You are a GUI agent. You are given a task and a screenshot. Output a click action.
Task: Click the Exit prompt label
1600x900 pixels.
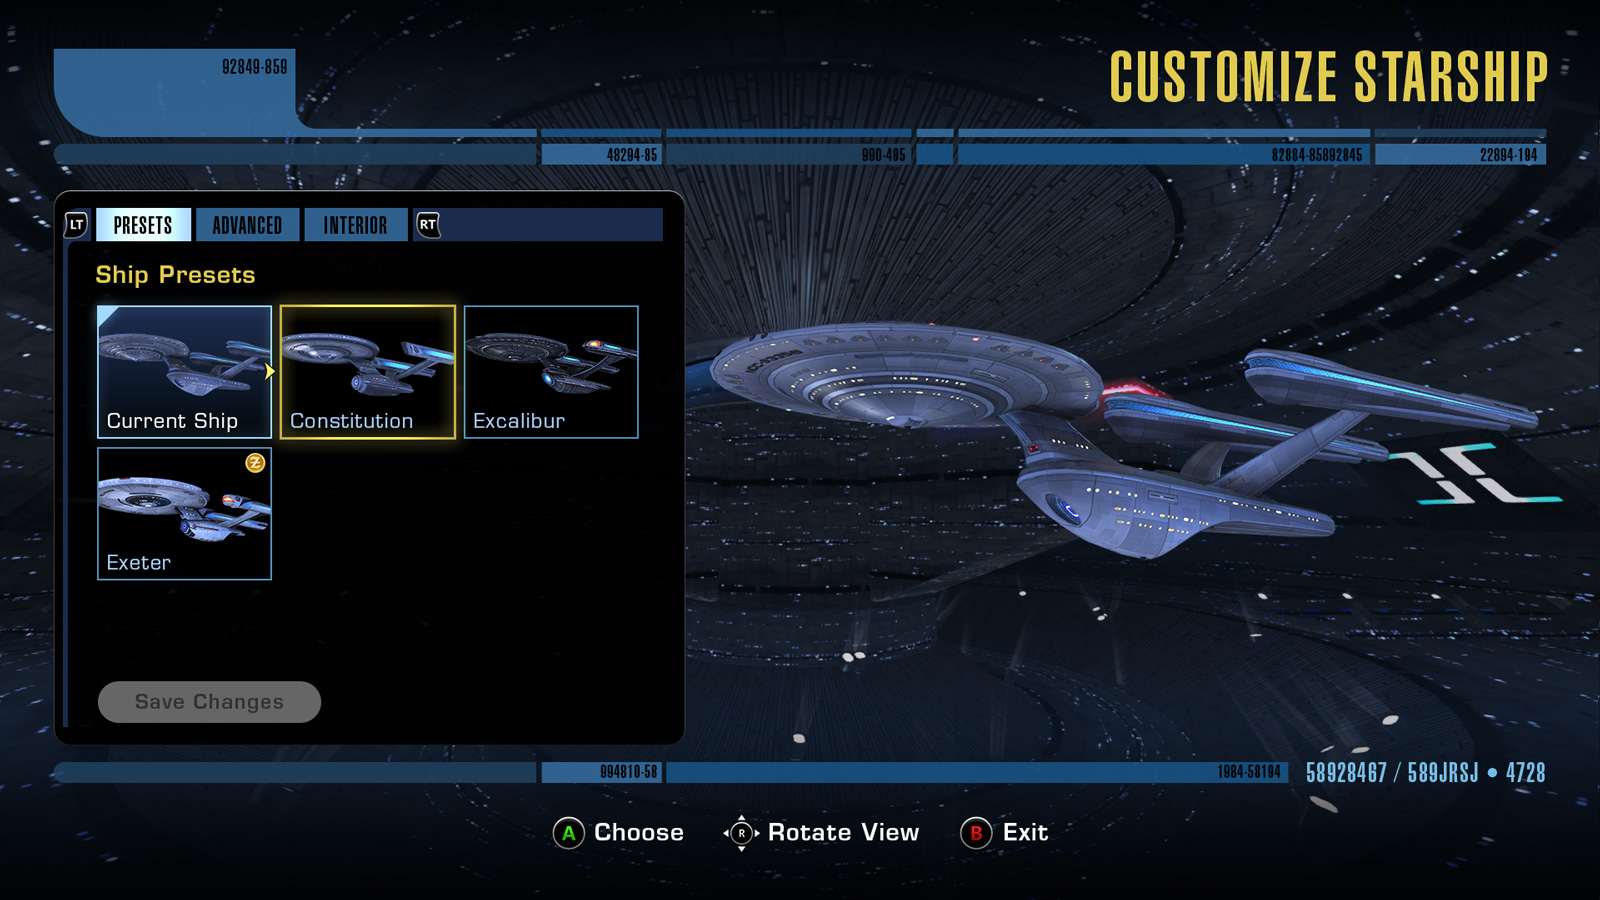pos(1025,833)
